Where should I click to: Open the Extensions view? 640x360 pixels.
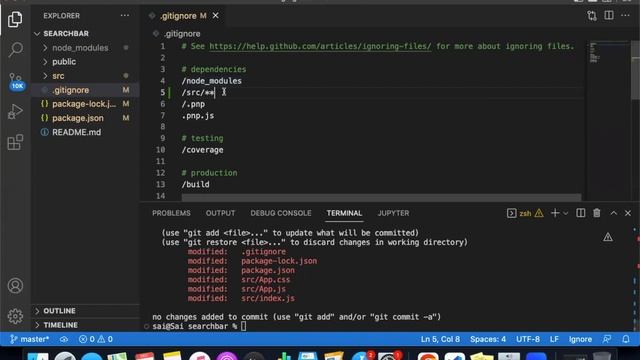click(15, 142)
